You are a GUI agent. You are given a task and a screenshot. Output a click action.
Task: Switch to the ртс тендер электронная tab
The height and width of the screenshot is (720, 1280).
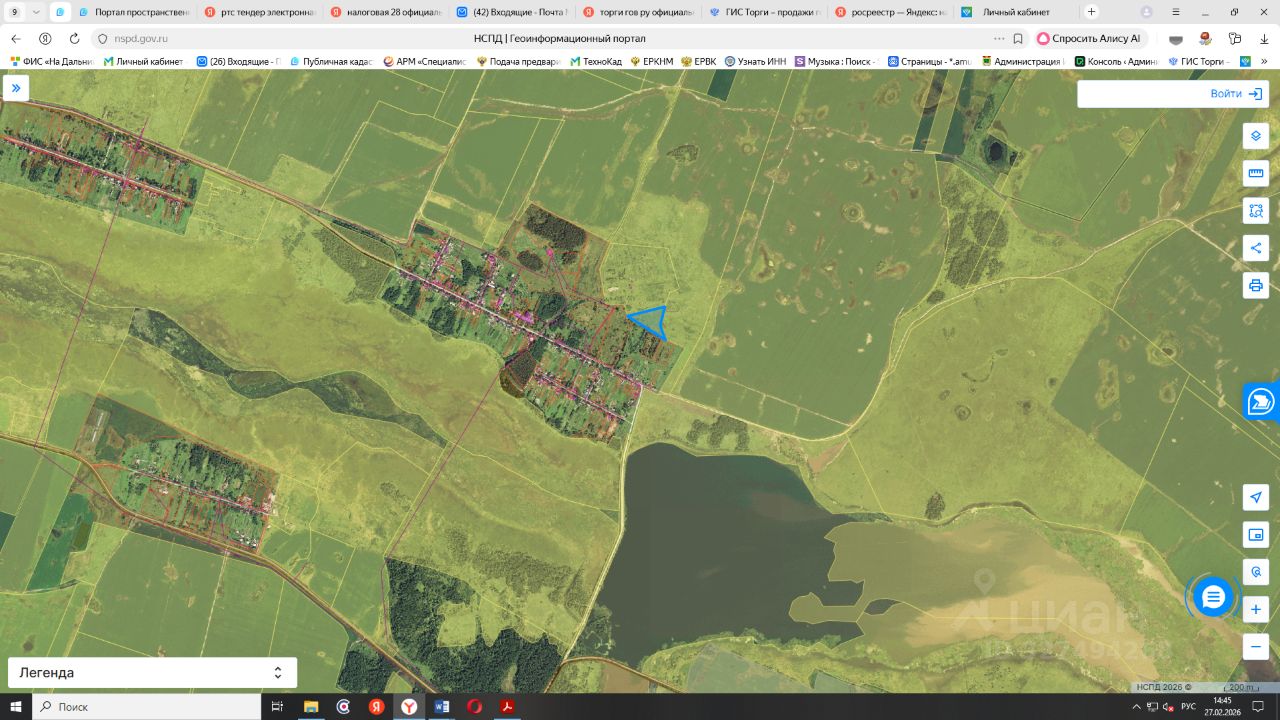click(259, 12)
